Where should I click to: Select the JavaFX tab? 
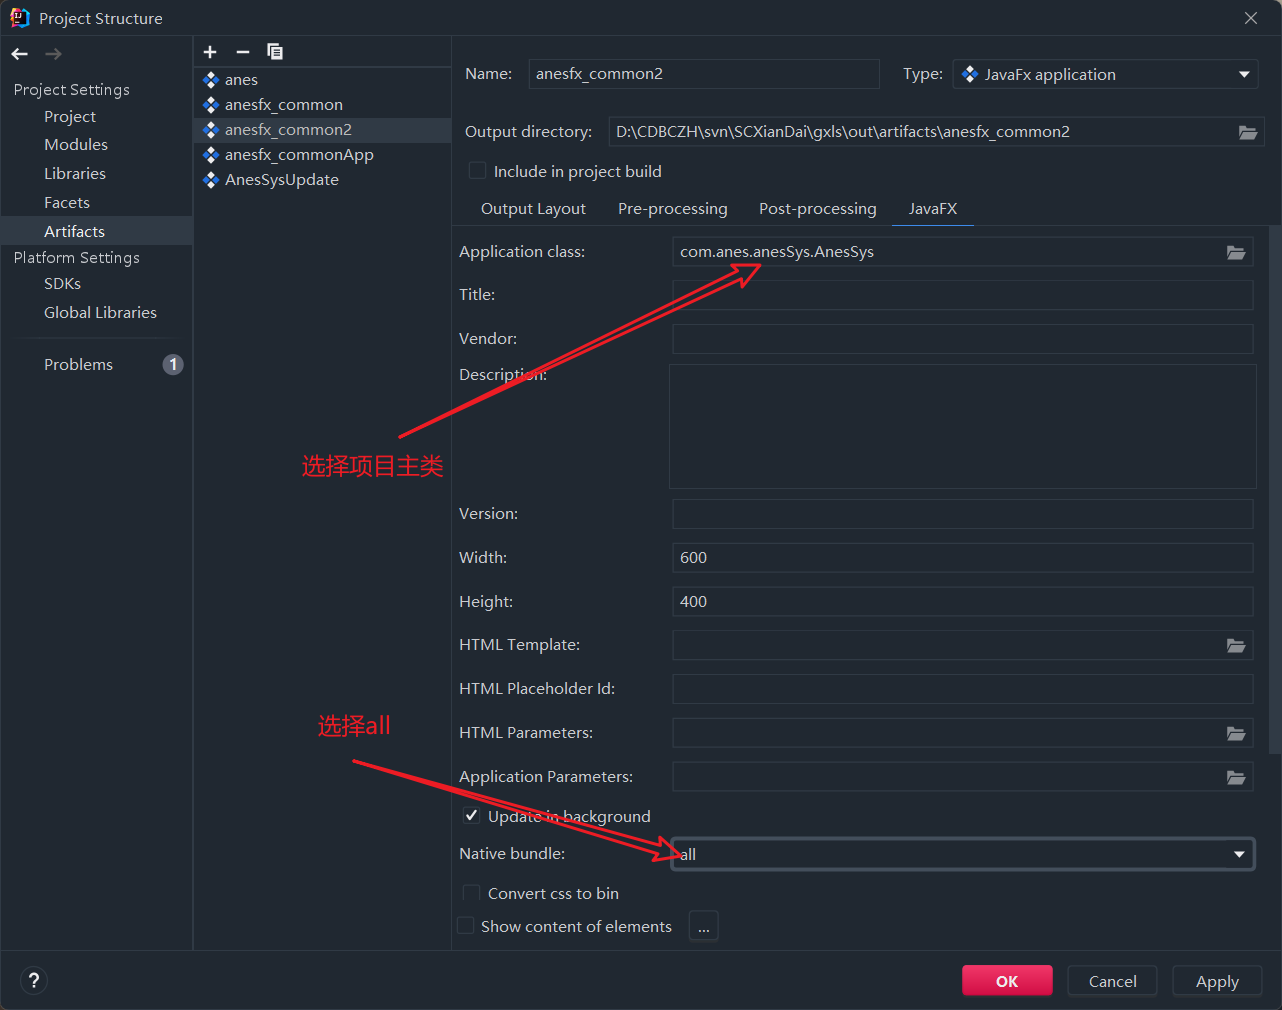932,208
